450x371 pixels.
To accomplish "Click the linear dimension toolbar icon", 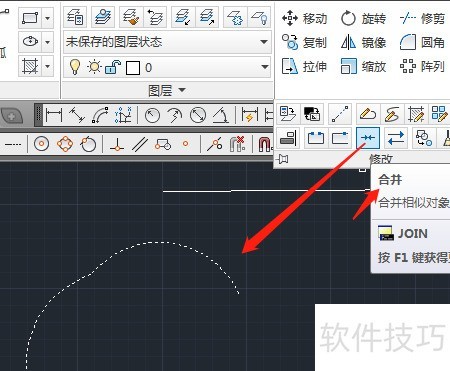I will point(54,115).
